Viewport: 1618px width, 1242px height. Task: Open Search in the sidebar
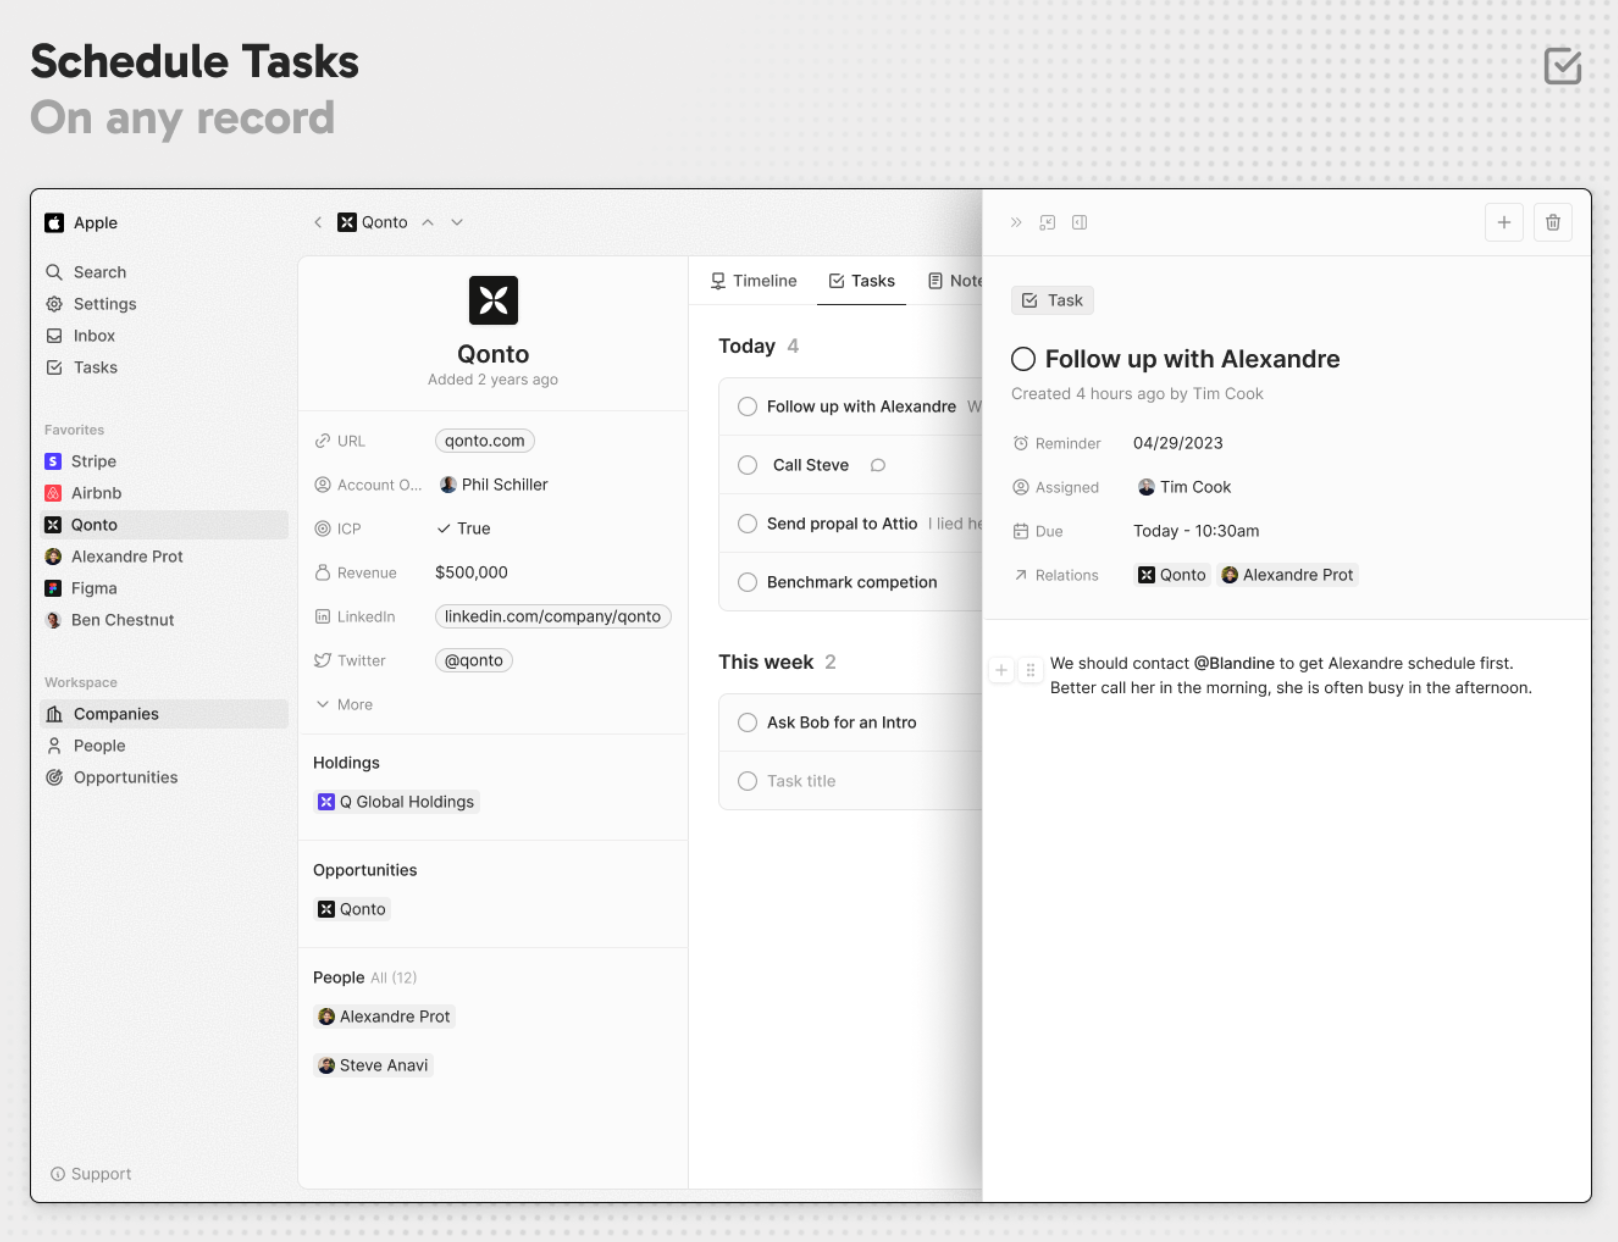pyautogui.click(x=85, y=272)
